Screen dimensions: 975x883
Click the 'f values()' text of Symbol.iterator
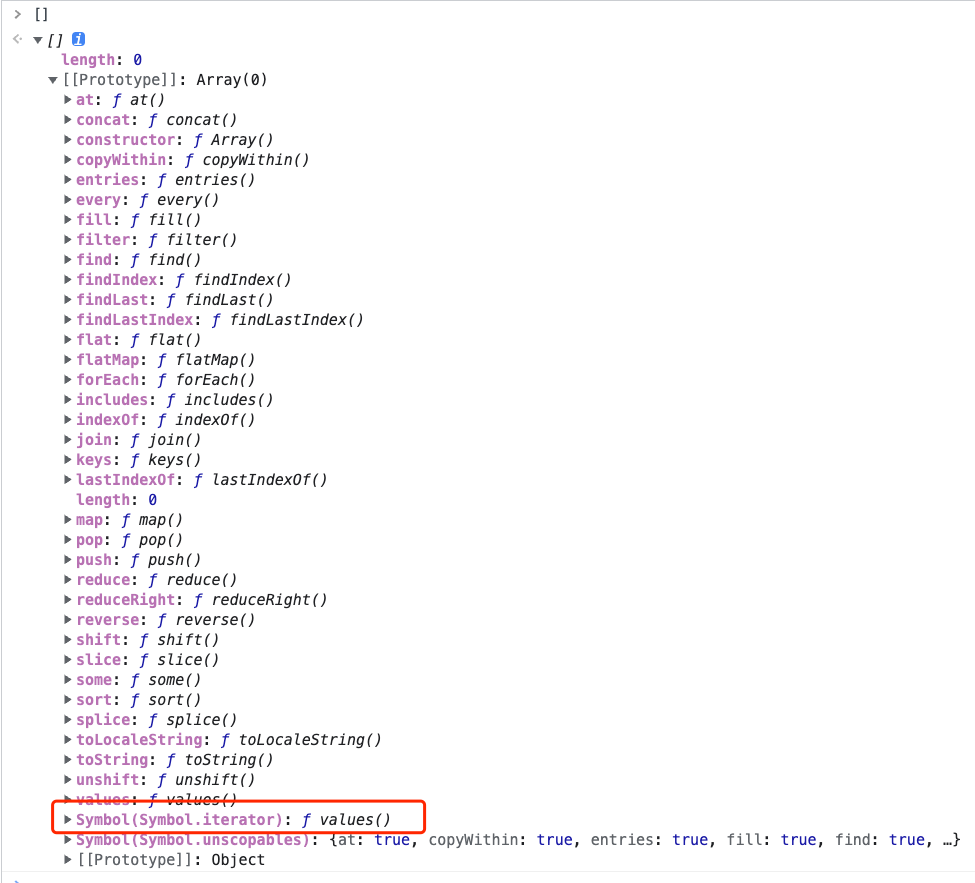346,820
